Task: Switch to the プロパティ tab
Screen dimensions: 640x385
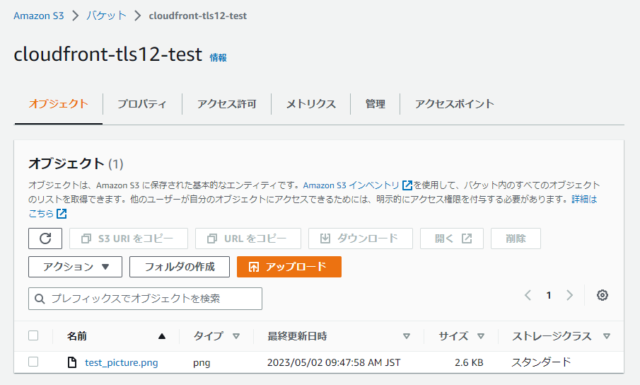Action: (142, 104)
